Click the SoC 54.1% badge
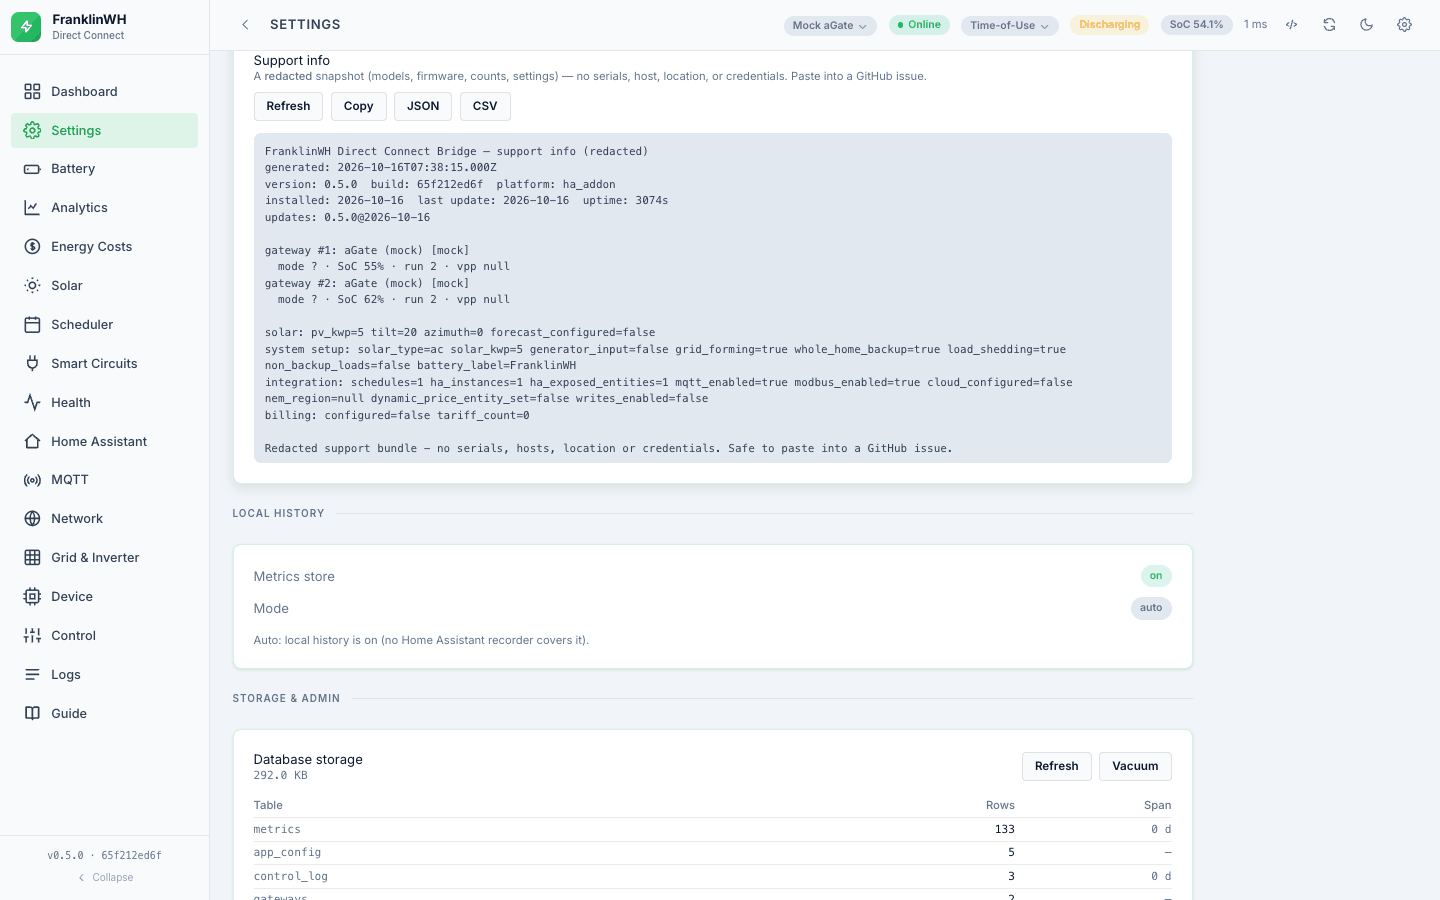1440x900 pixels. tap(1196, 25)
